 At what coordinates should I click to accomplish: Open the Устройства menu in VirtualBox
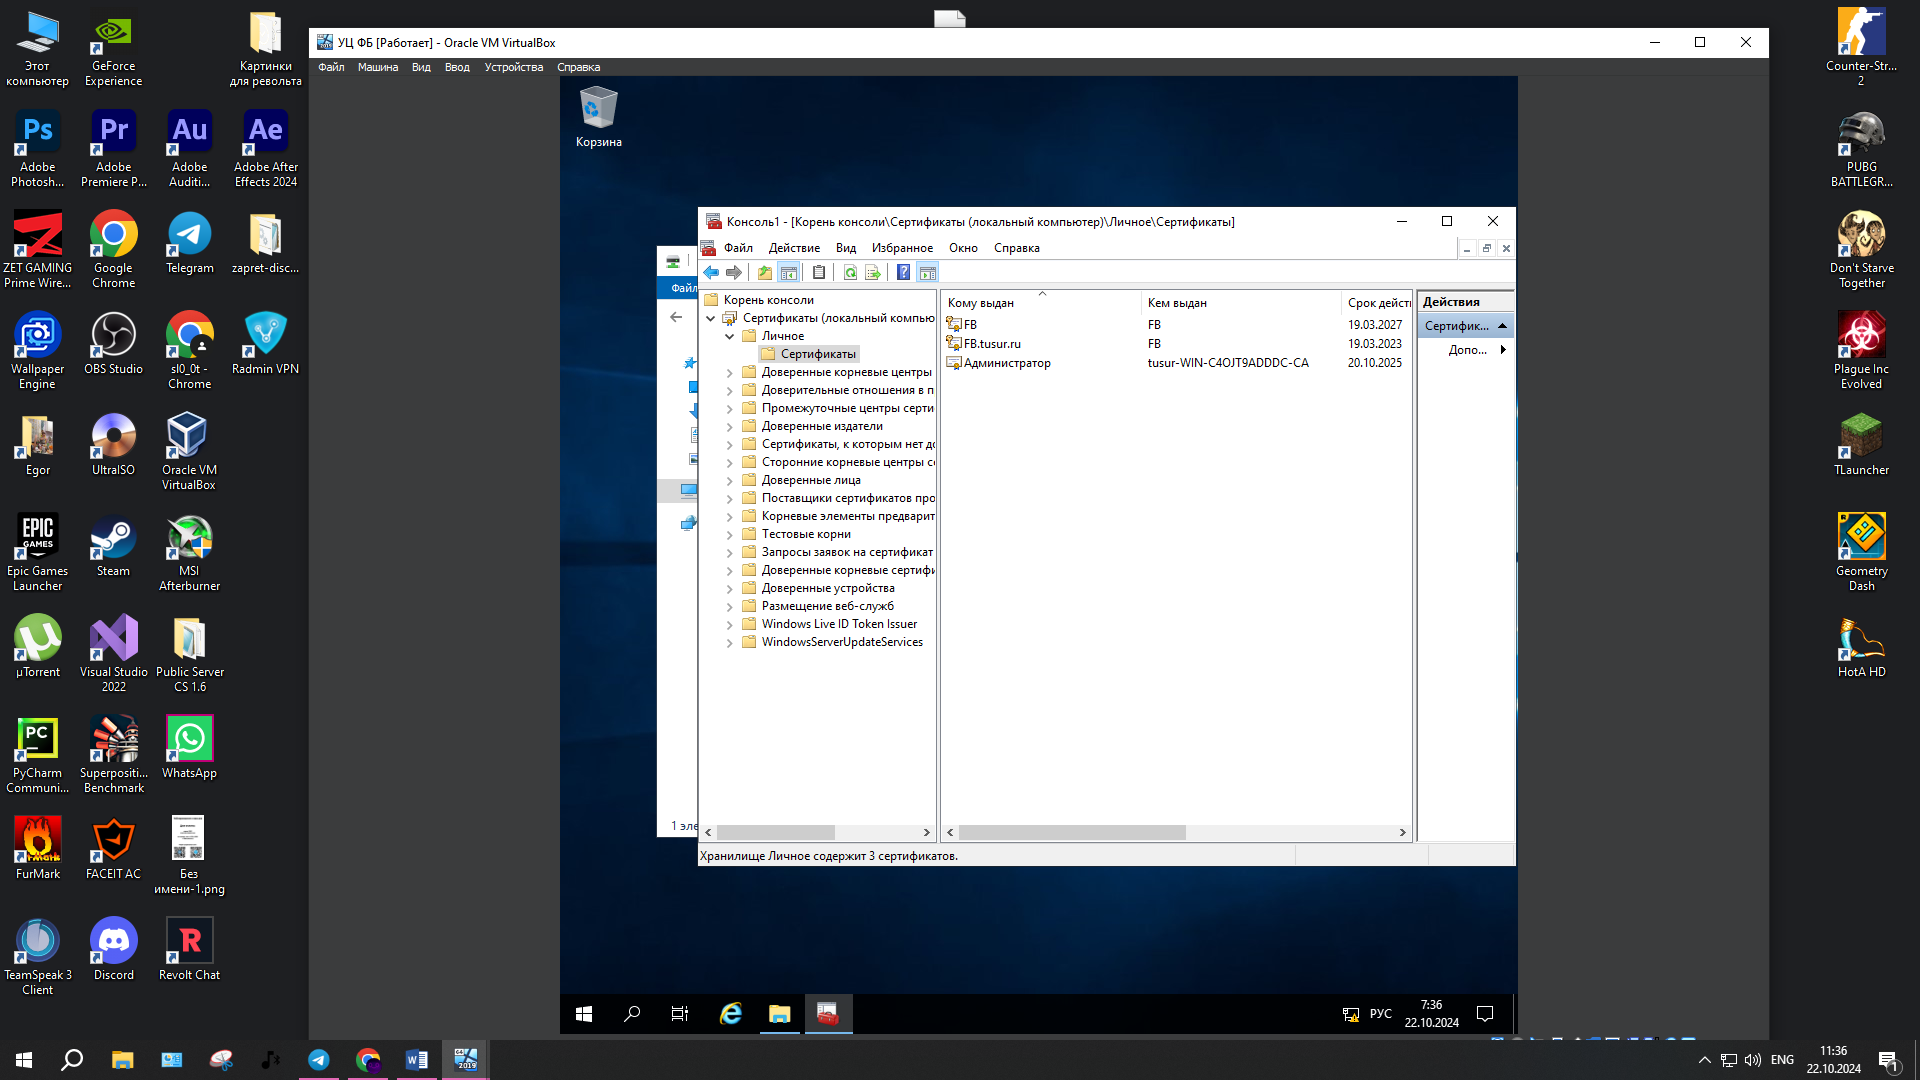click(513, 67)
